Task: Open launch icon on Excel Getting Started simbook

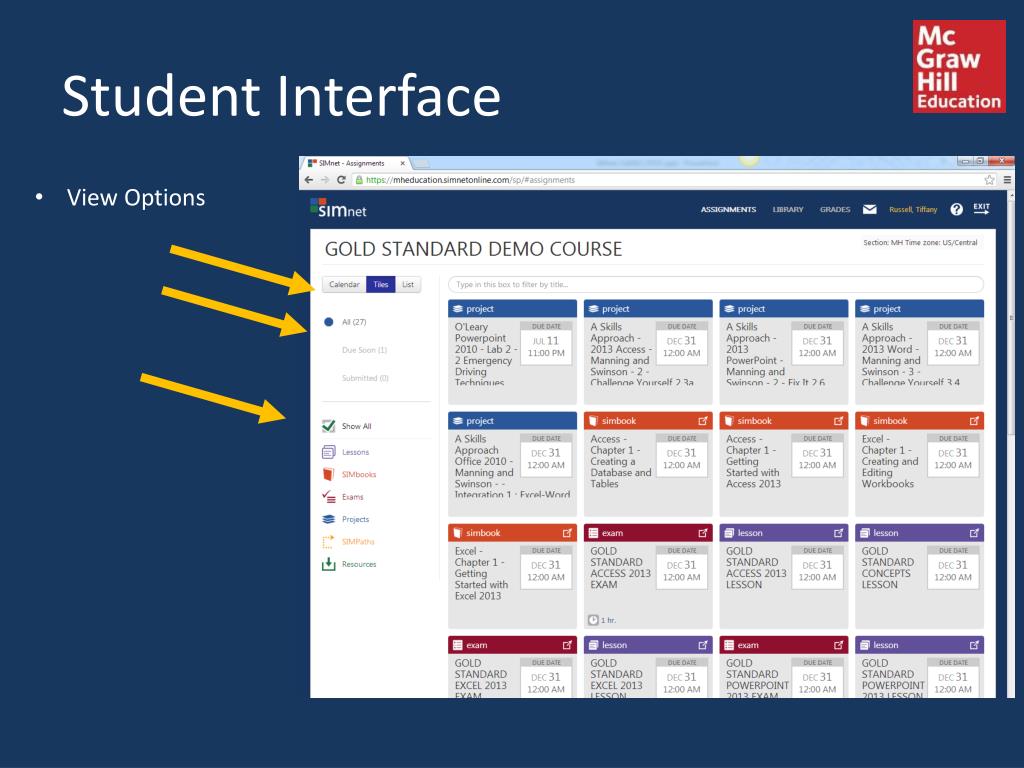Action: 567,533
